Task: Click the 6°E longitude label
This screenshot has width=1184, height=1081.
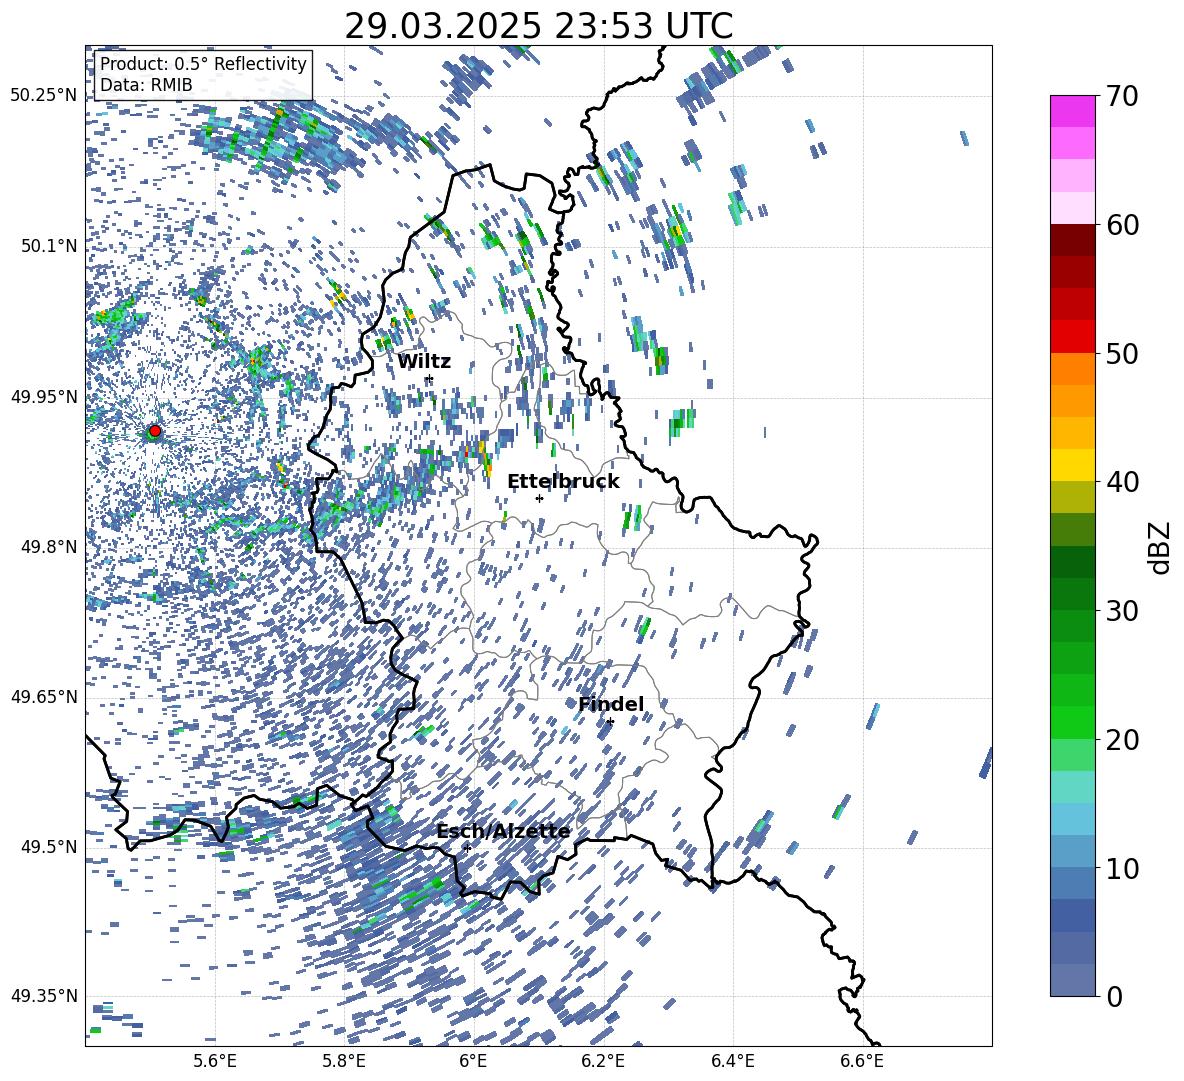Action: pos(473,1061)
